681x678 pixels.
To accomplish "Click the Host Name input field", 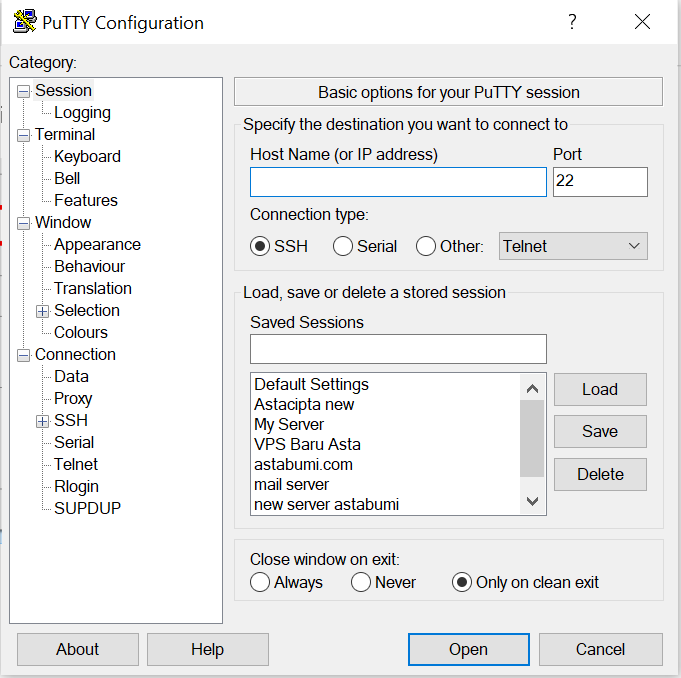I will point(398,182).
